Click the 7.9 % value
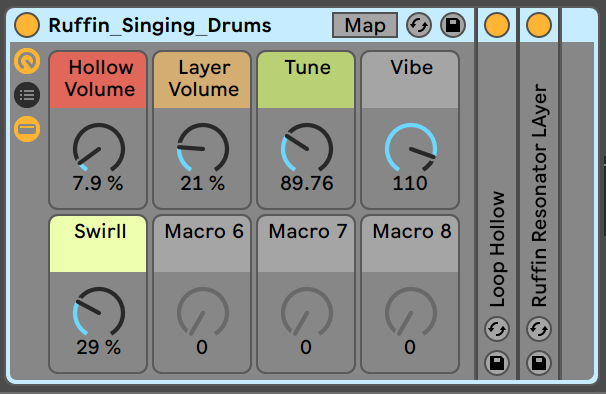Image resolution: width=606 pixels, height=394 pixels. pos(98,183)
